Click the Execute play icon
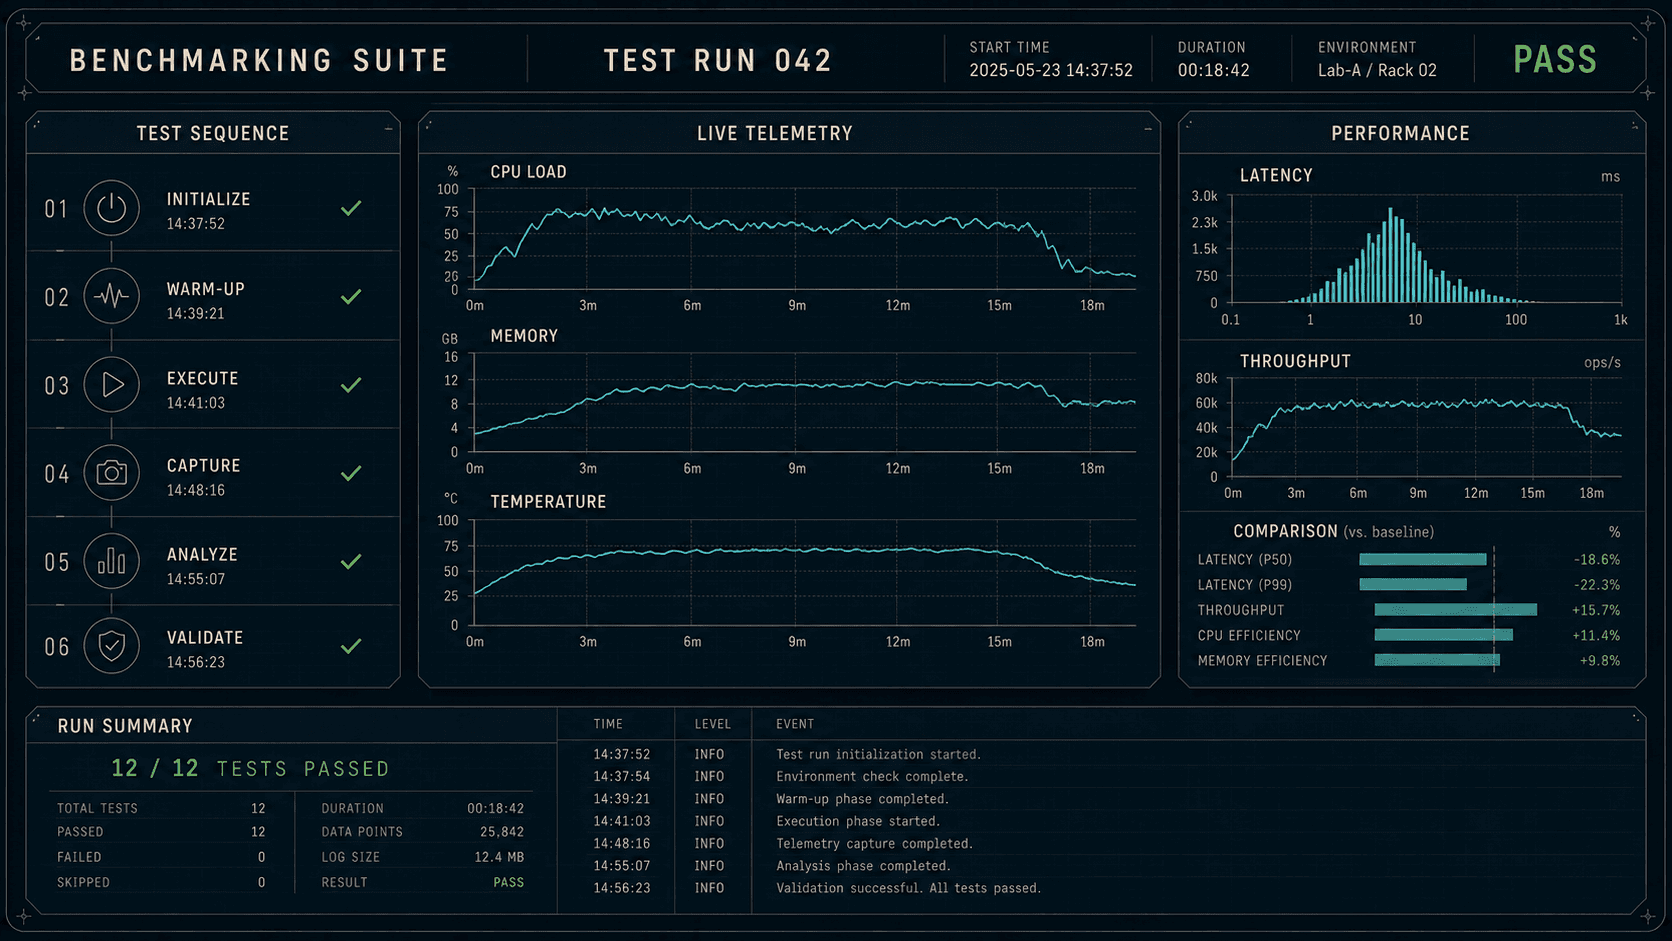The image size is (1672, 941). [111, 384]
